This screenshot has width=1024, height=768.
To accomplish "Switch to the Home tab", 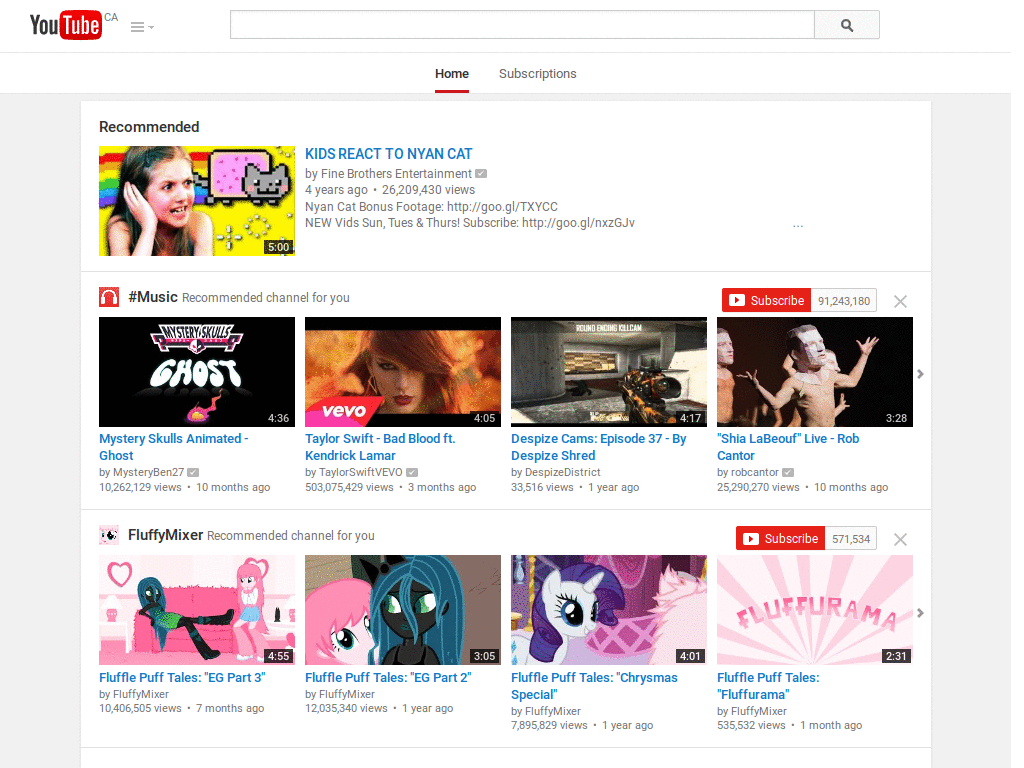I will point(452,74).
